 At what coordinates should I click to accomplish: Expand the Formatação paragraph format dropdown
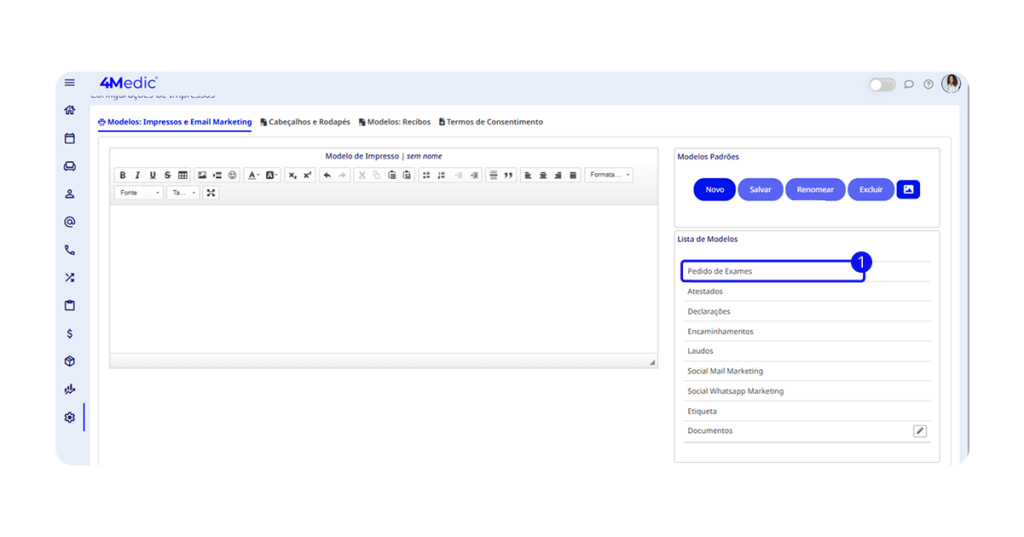pos(609,175)
